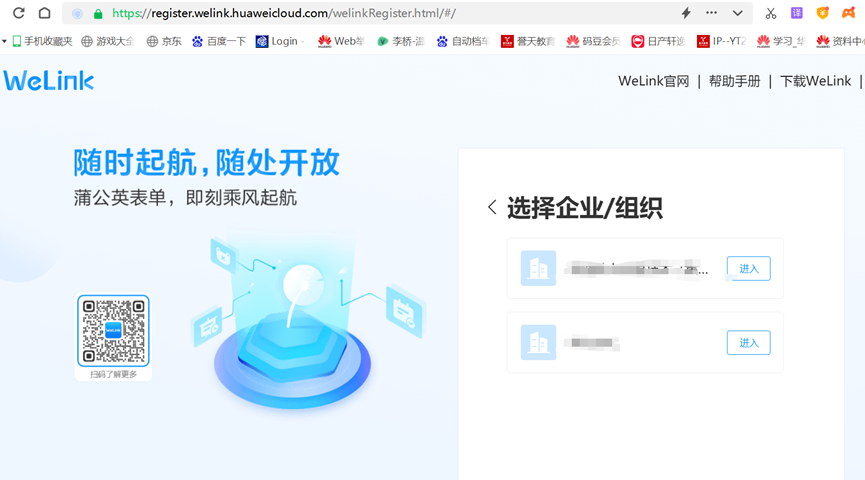Open the Login bookmark

pyautogui.click(x=280, y=41)
